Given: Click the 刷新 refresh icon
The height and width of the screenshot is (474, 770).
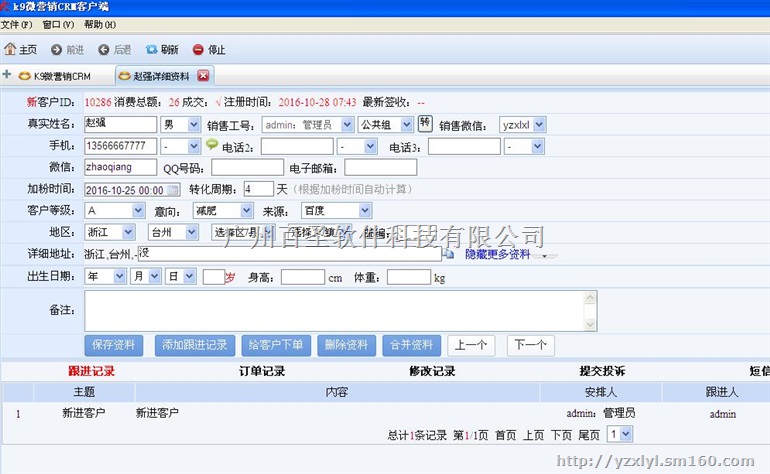Looking at the screenshot, I should pyautogui.click(x=152, y=49).
